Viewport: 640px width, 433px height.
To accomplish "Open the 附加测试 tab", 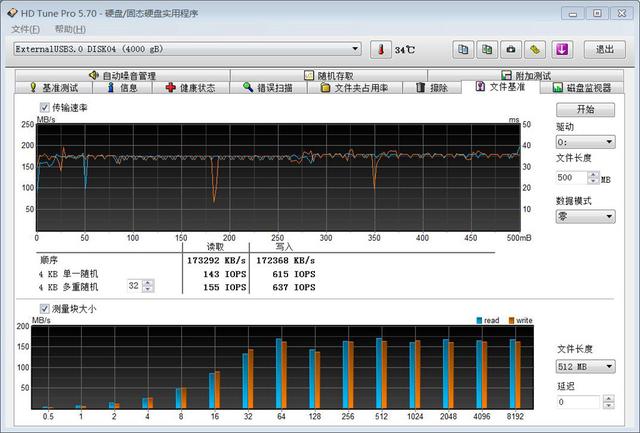I will (x=526, y=75).
